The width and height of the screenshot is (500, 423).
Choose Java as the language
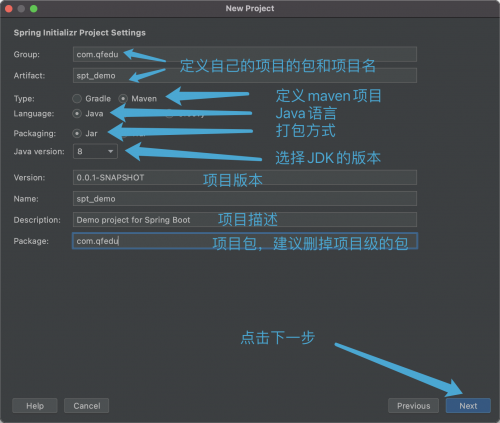[x=77, y=114]
